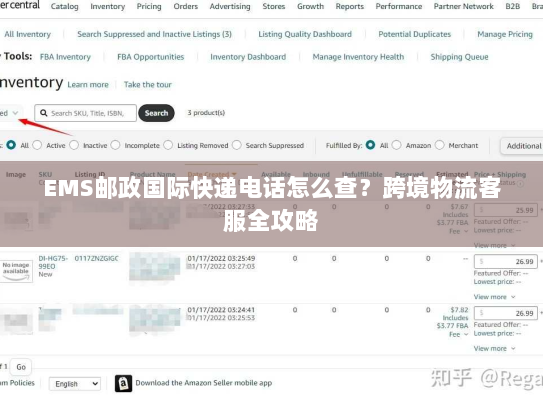
Task: Click the Amazon Seller app icon
Action: click(x=123, y=383)
